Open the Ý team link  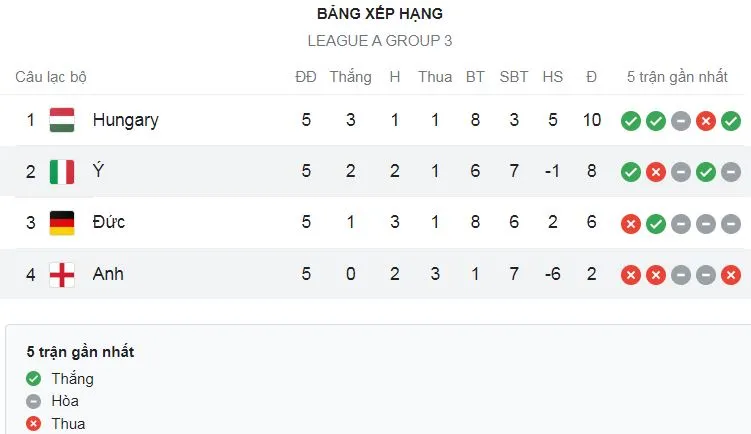pyautogui.click(x=97, y=171)
